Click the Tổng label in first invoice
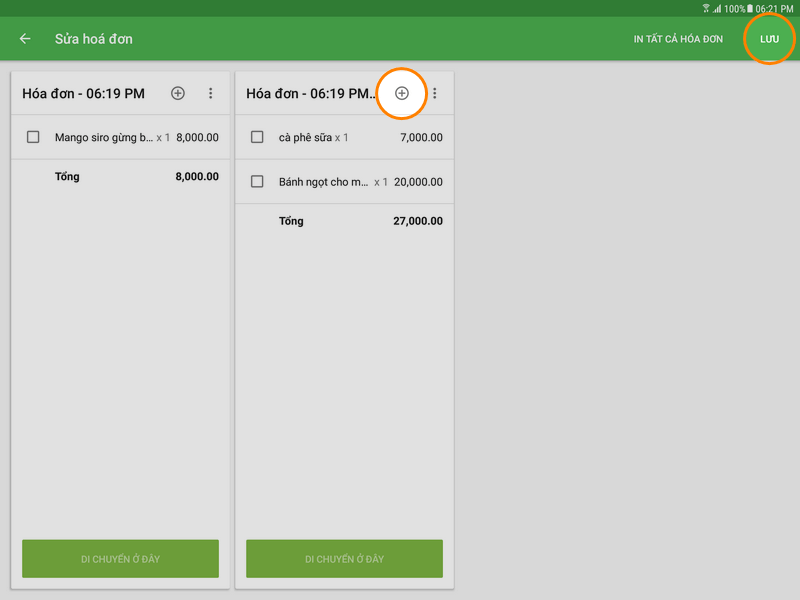This screenshot has width=800, height=600. (x=67, y=177)
